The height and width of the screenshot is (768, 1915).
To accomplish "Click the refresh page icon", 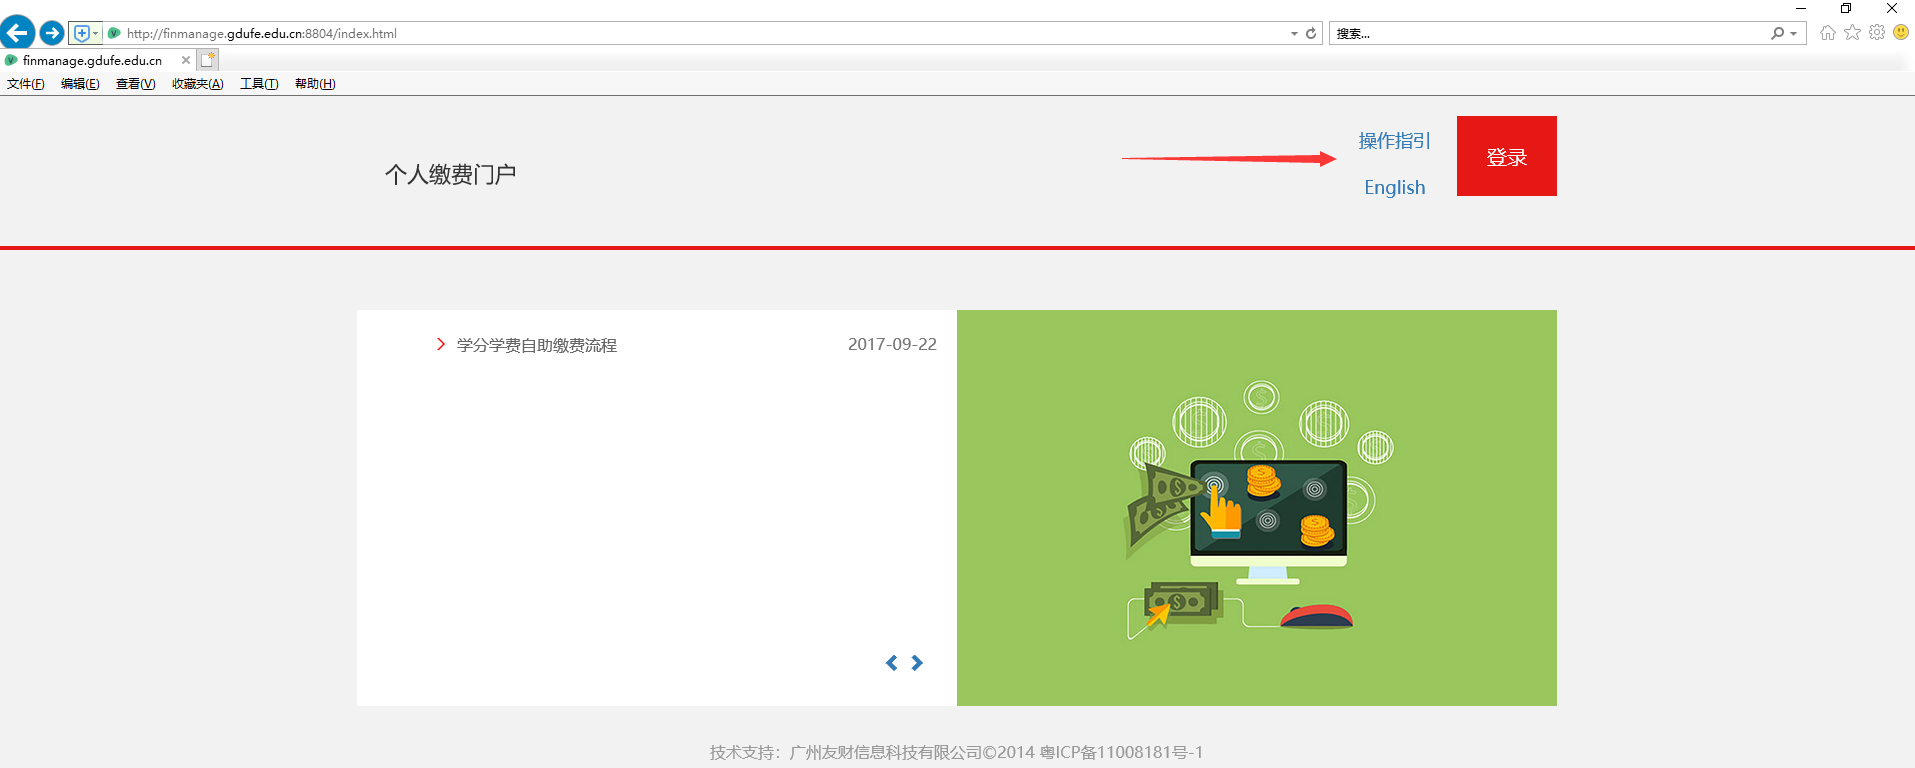I will point(1311,33).
